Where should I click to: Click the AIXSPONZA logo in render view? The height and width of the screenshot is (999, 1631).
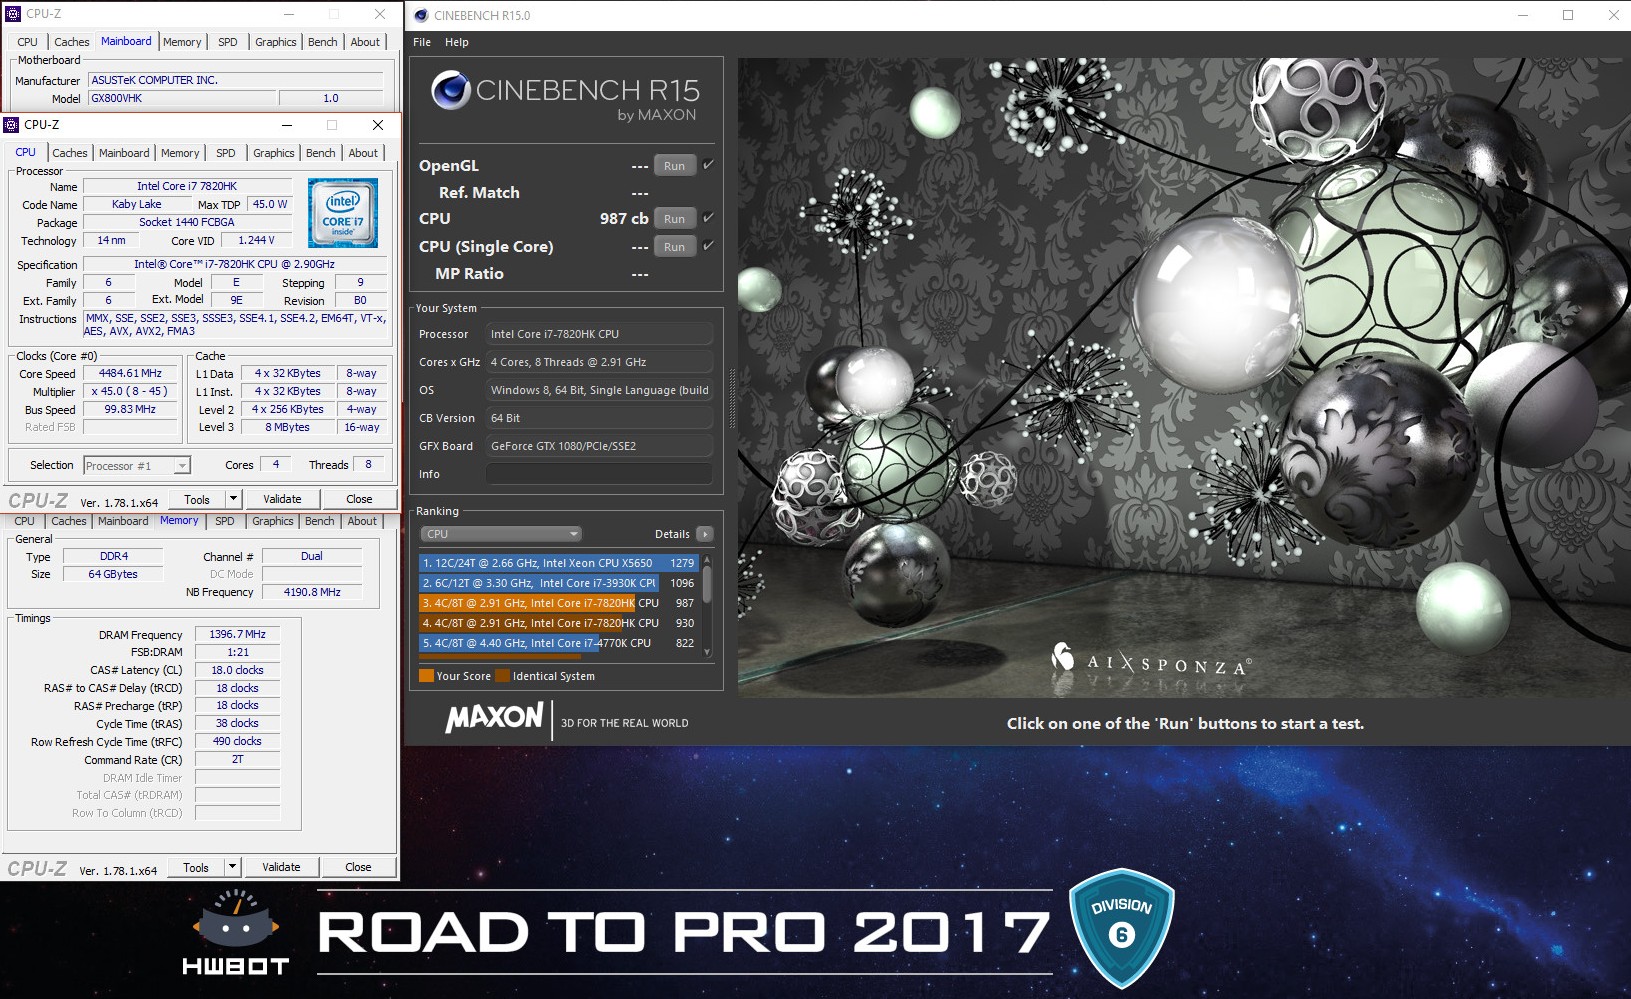(1150, 662)
